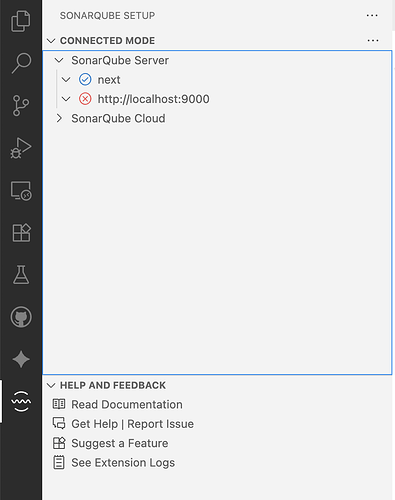This screenshot has height=500, width=395.
Task: Open Connected Mode section more actions
Action: click(373, 41)
